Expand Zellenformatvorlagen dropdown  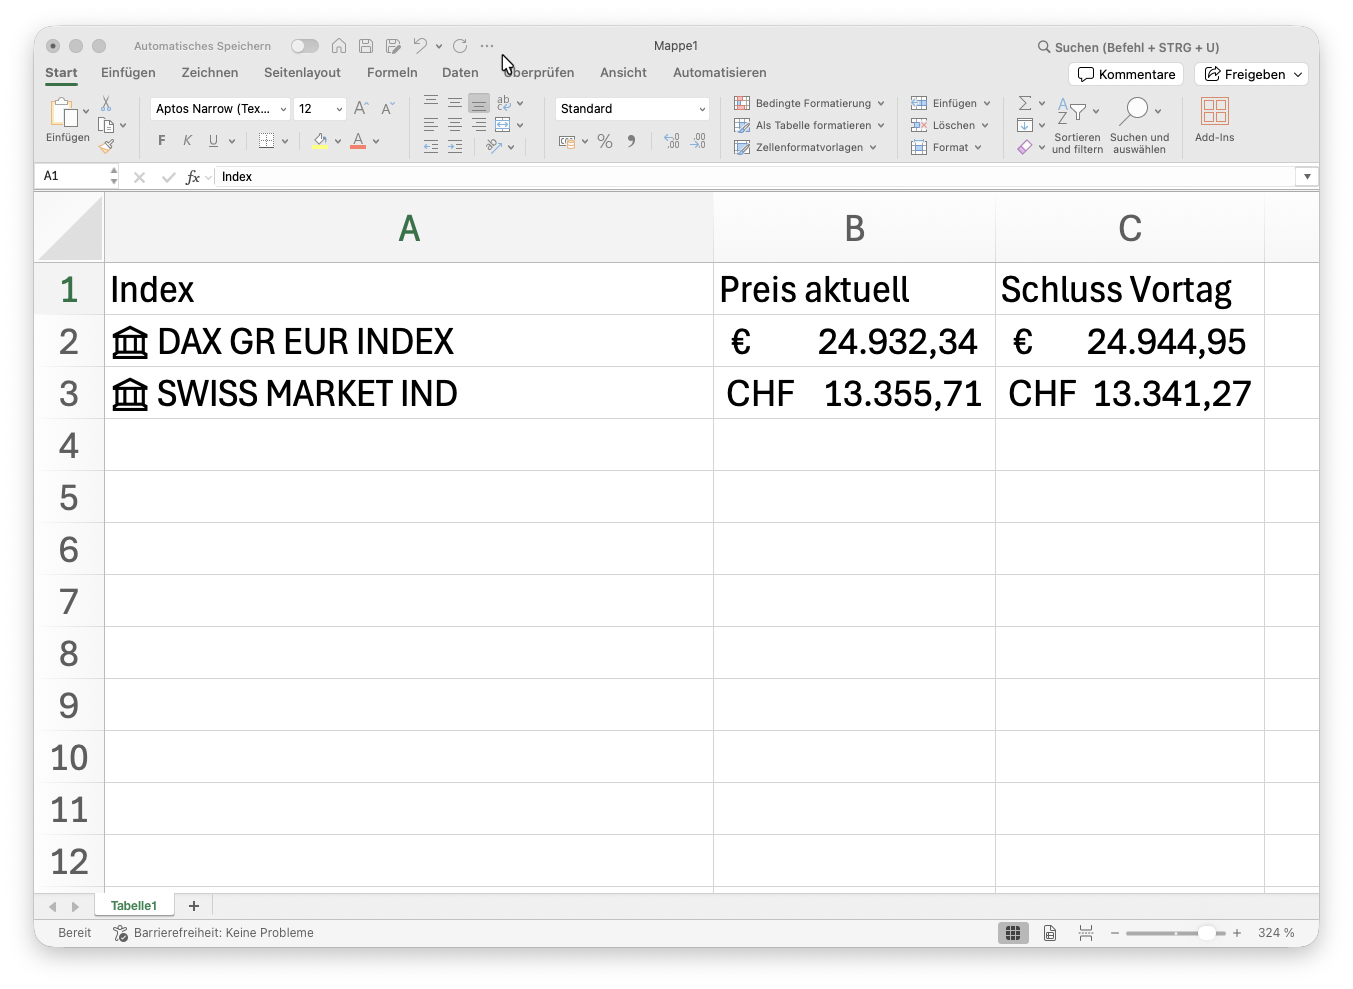click(x=873, y=148)
